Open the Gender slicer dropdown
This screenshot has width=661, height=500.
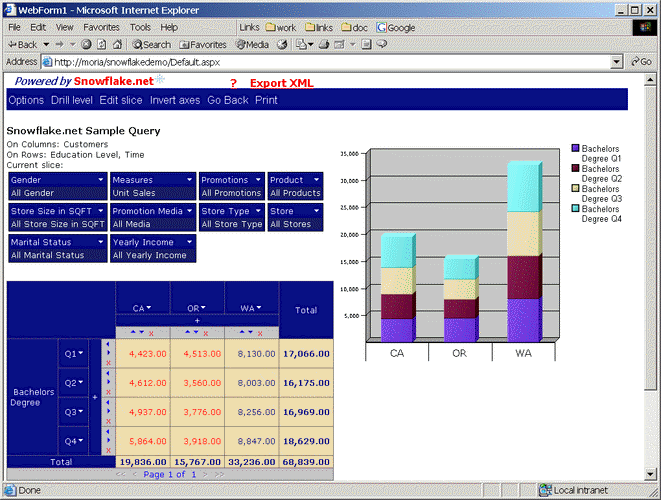(x=101, y=180)
